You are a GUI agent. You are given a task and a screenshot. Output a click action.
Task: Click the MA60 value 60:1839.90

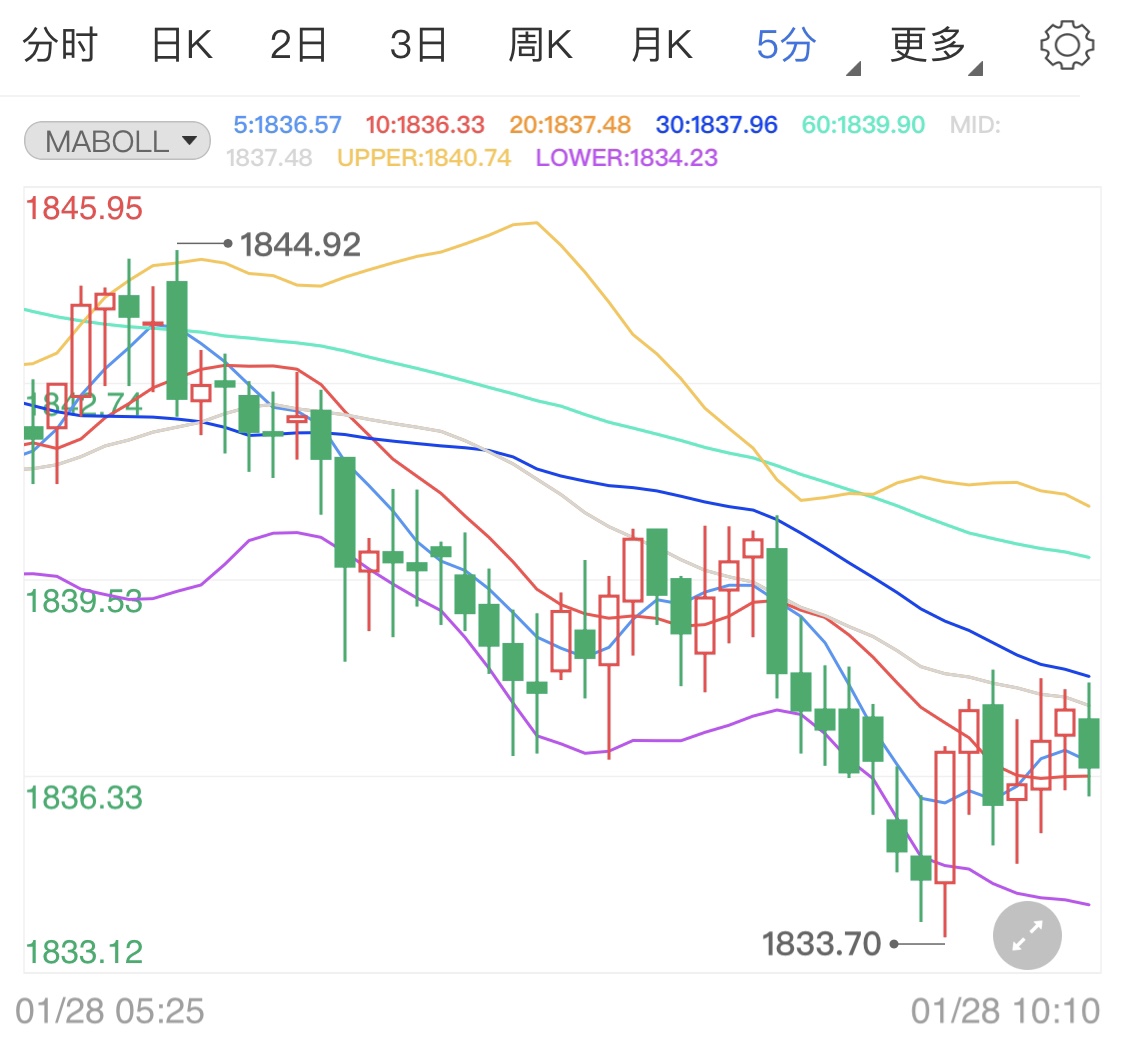point(863,125)
